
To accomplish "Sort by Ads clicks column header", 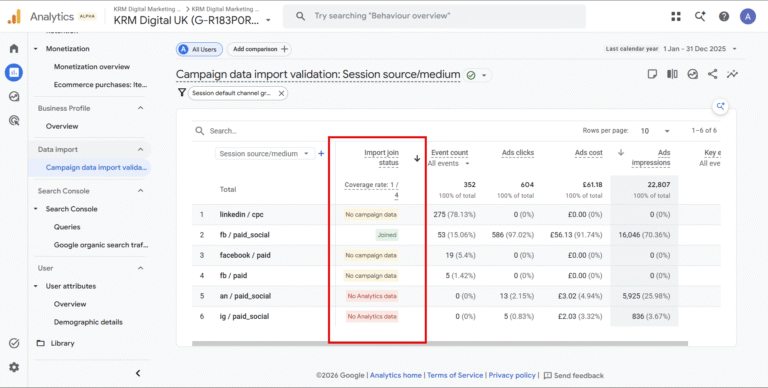I will 518,153.
